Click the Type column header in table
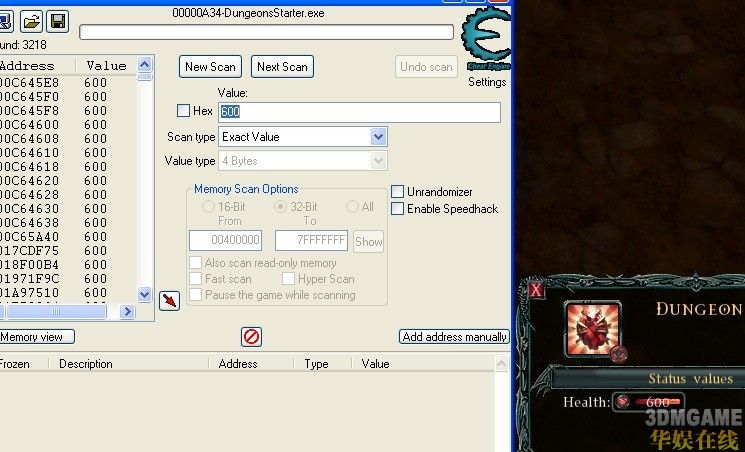745x452 pixels. point(316,364)
